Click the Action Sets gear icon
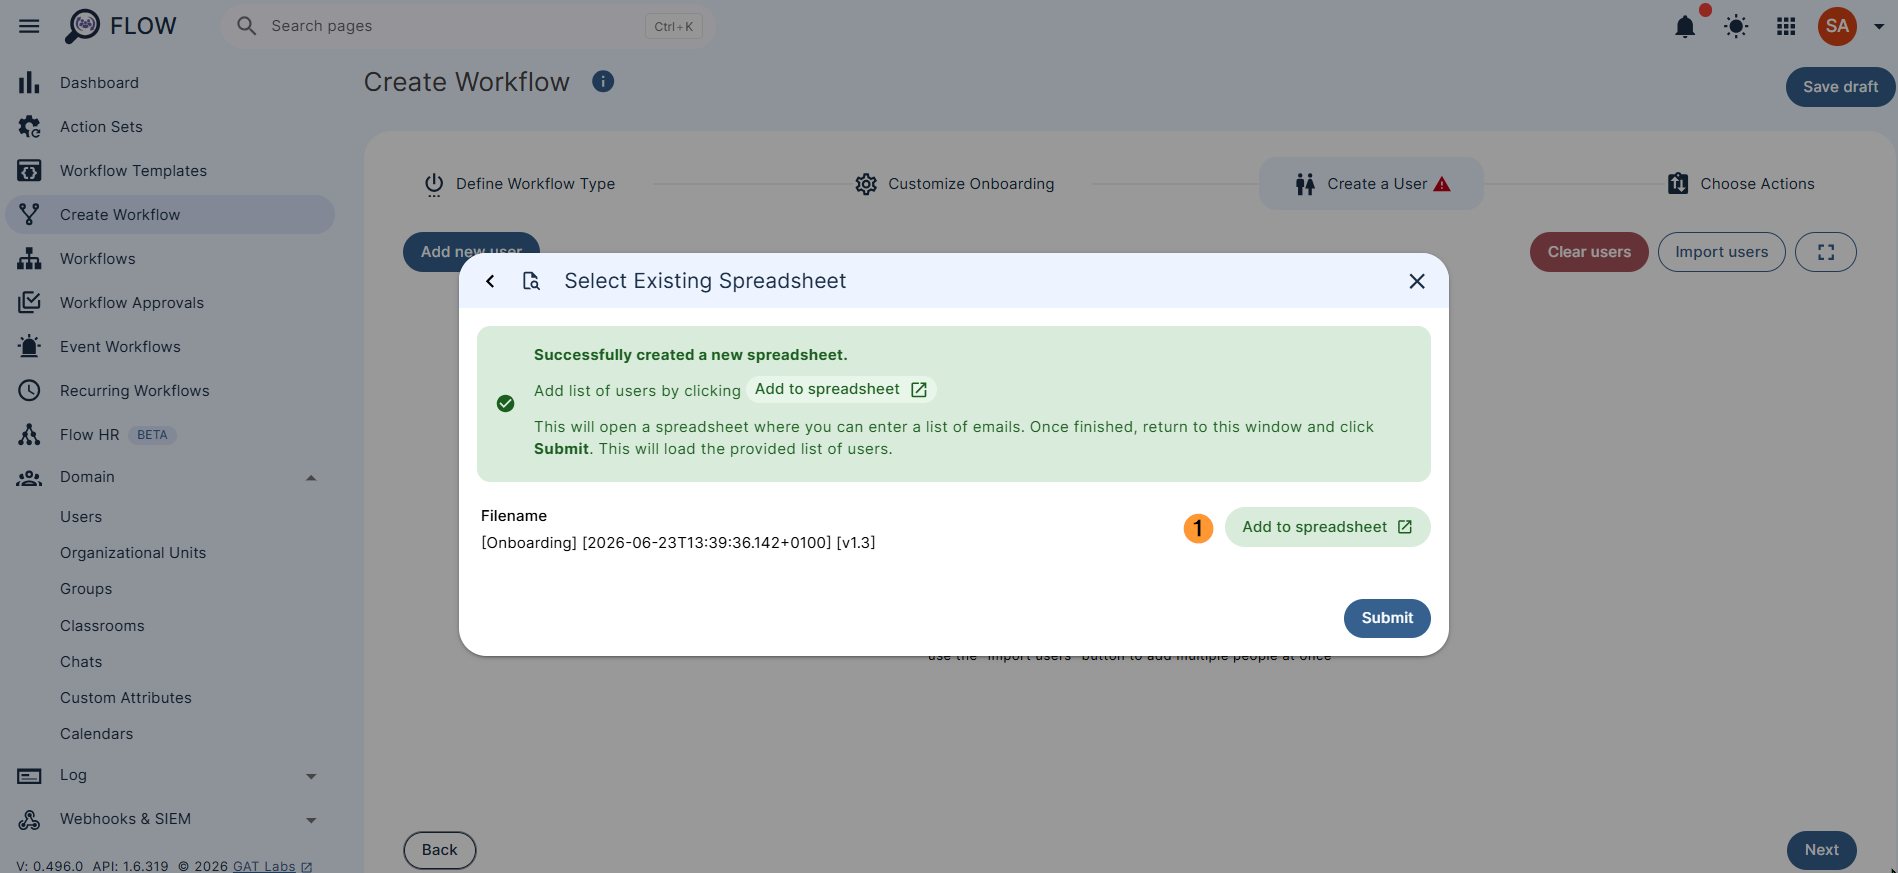This screenshot has height=873, width=1898. tap(29, 127)
